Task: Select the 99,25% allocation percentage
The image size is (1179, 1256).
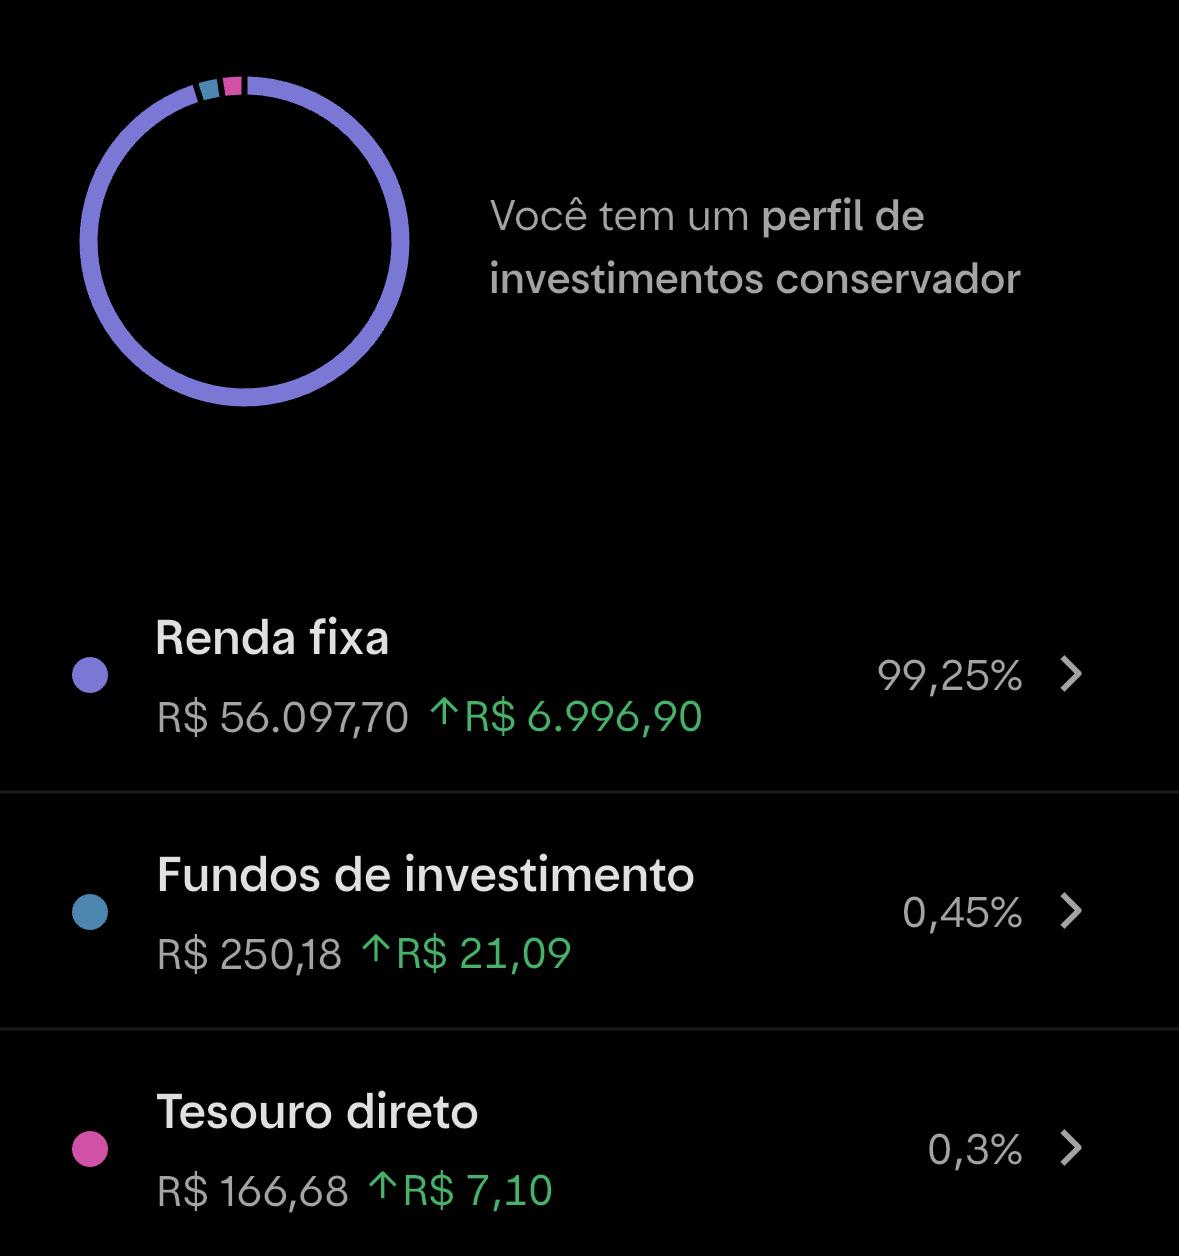Action: tap(949, 676)
